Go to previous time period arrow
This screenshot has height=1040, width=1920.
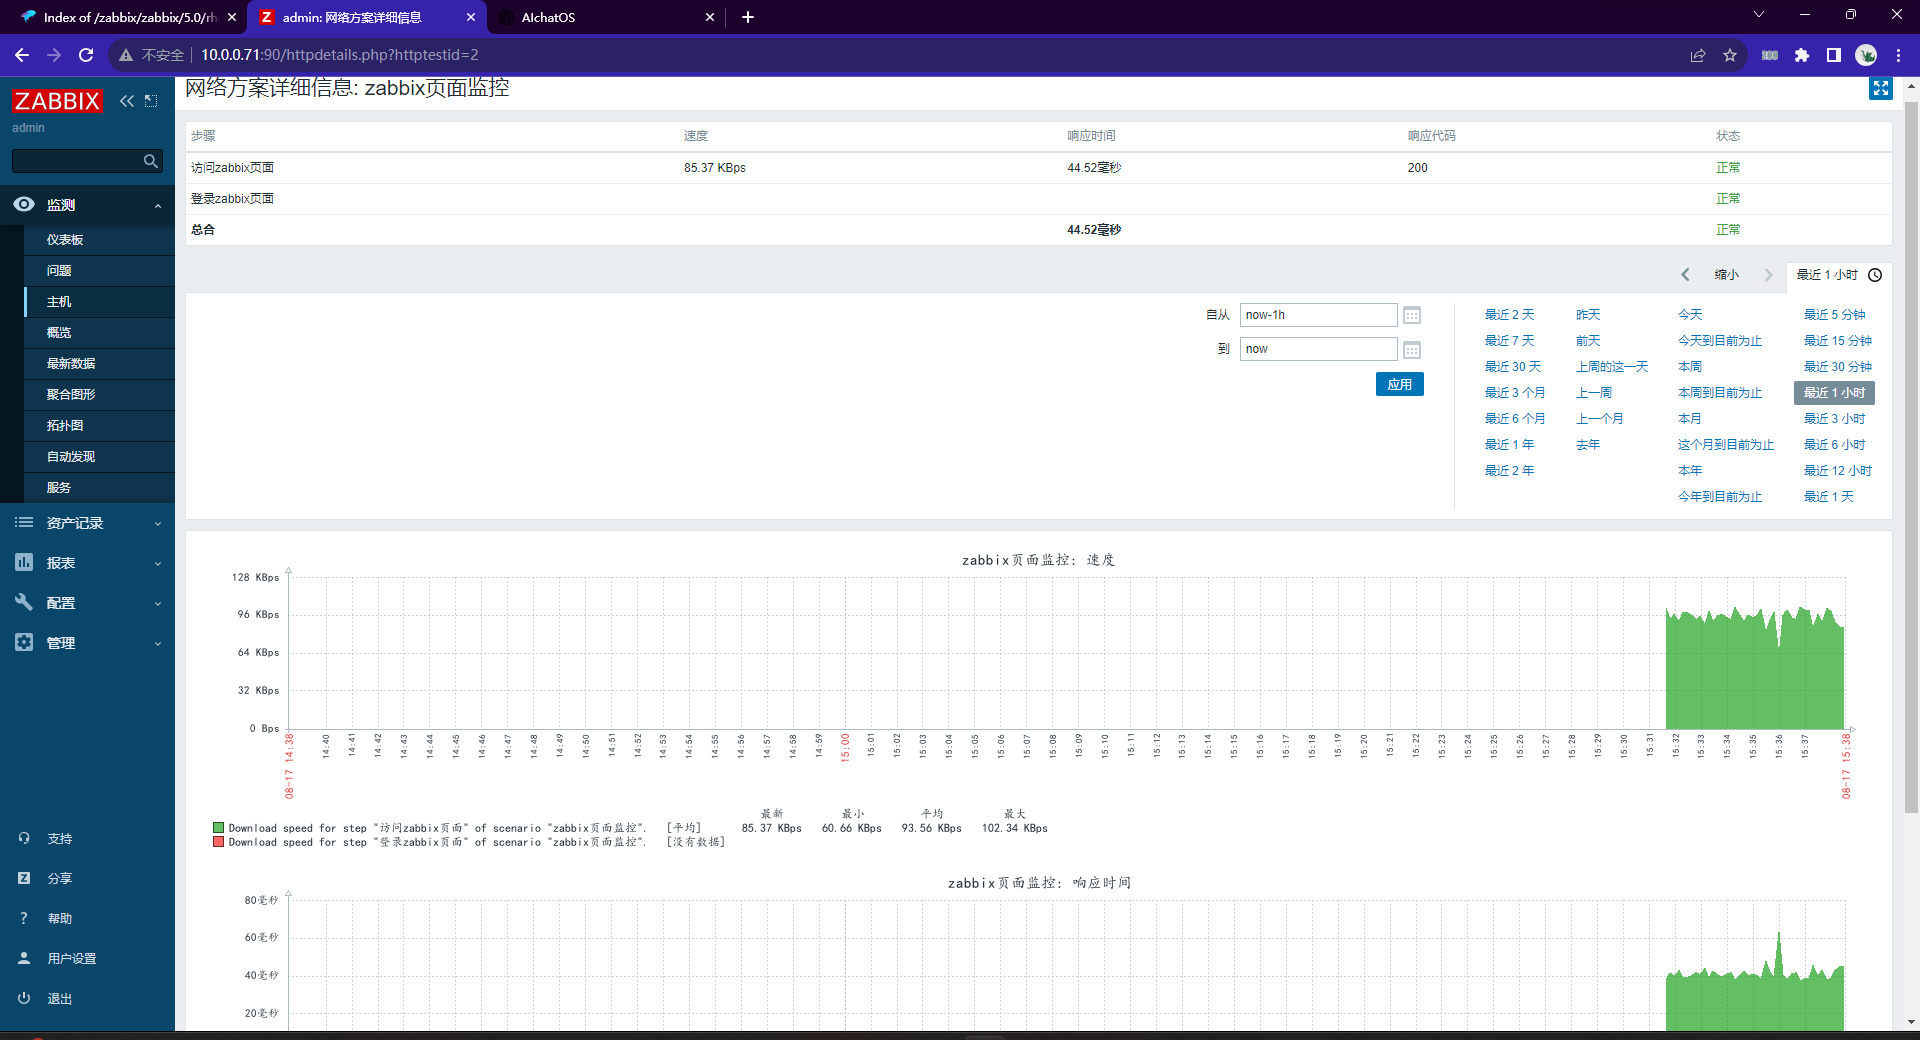(1685, 275)
